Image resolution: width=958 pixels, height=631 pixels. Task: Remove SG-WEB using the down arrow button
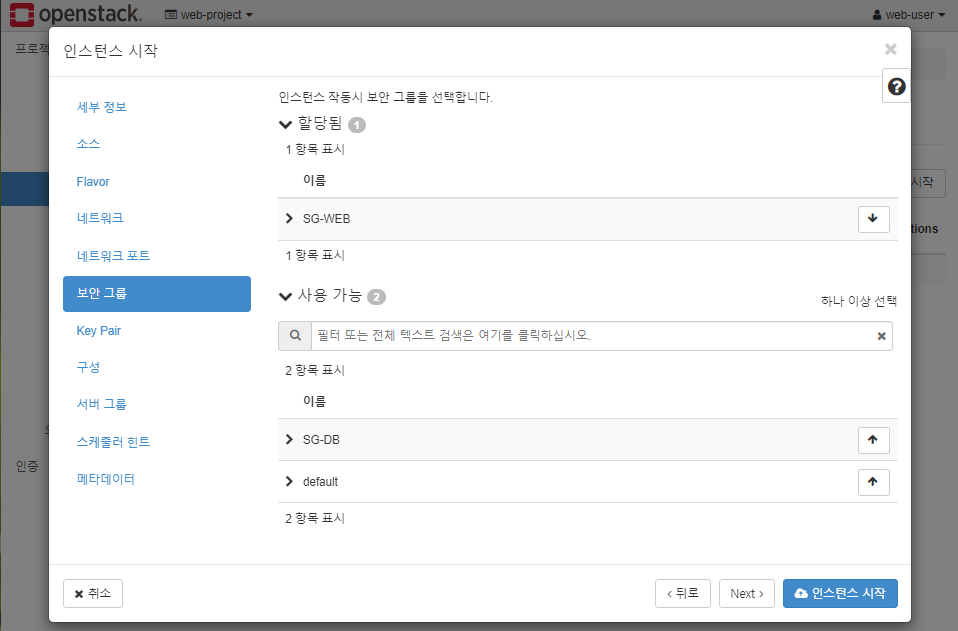[x=873, y=219]
